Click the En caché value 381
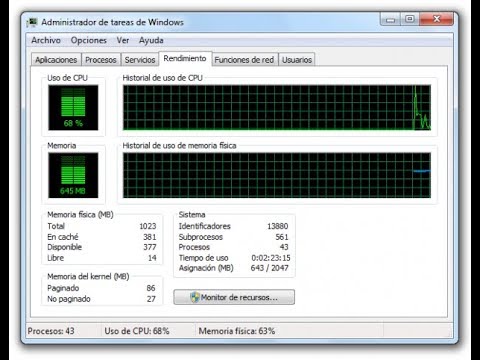Image resolution: width=480 pixels, height=360 pixels. pos(150,237)
